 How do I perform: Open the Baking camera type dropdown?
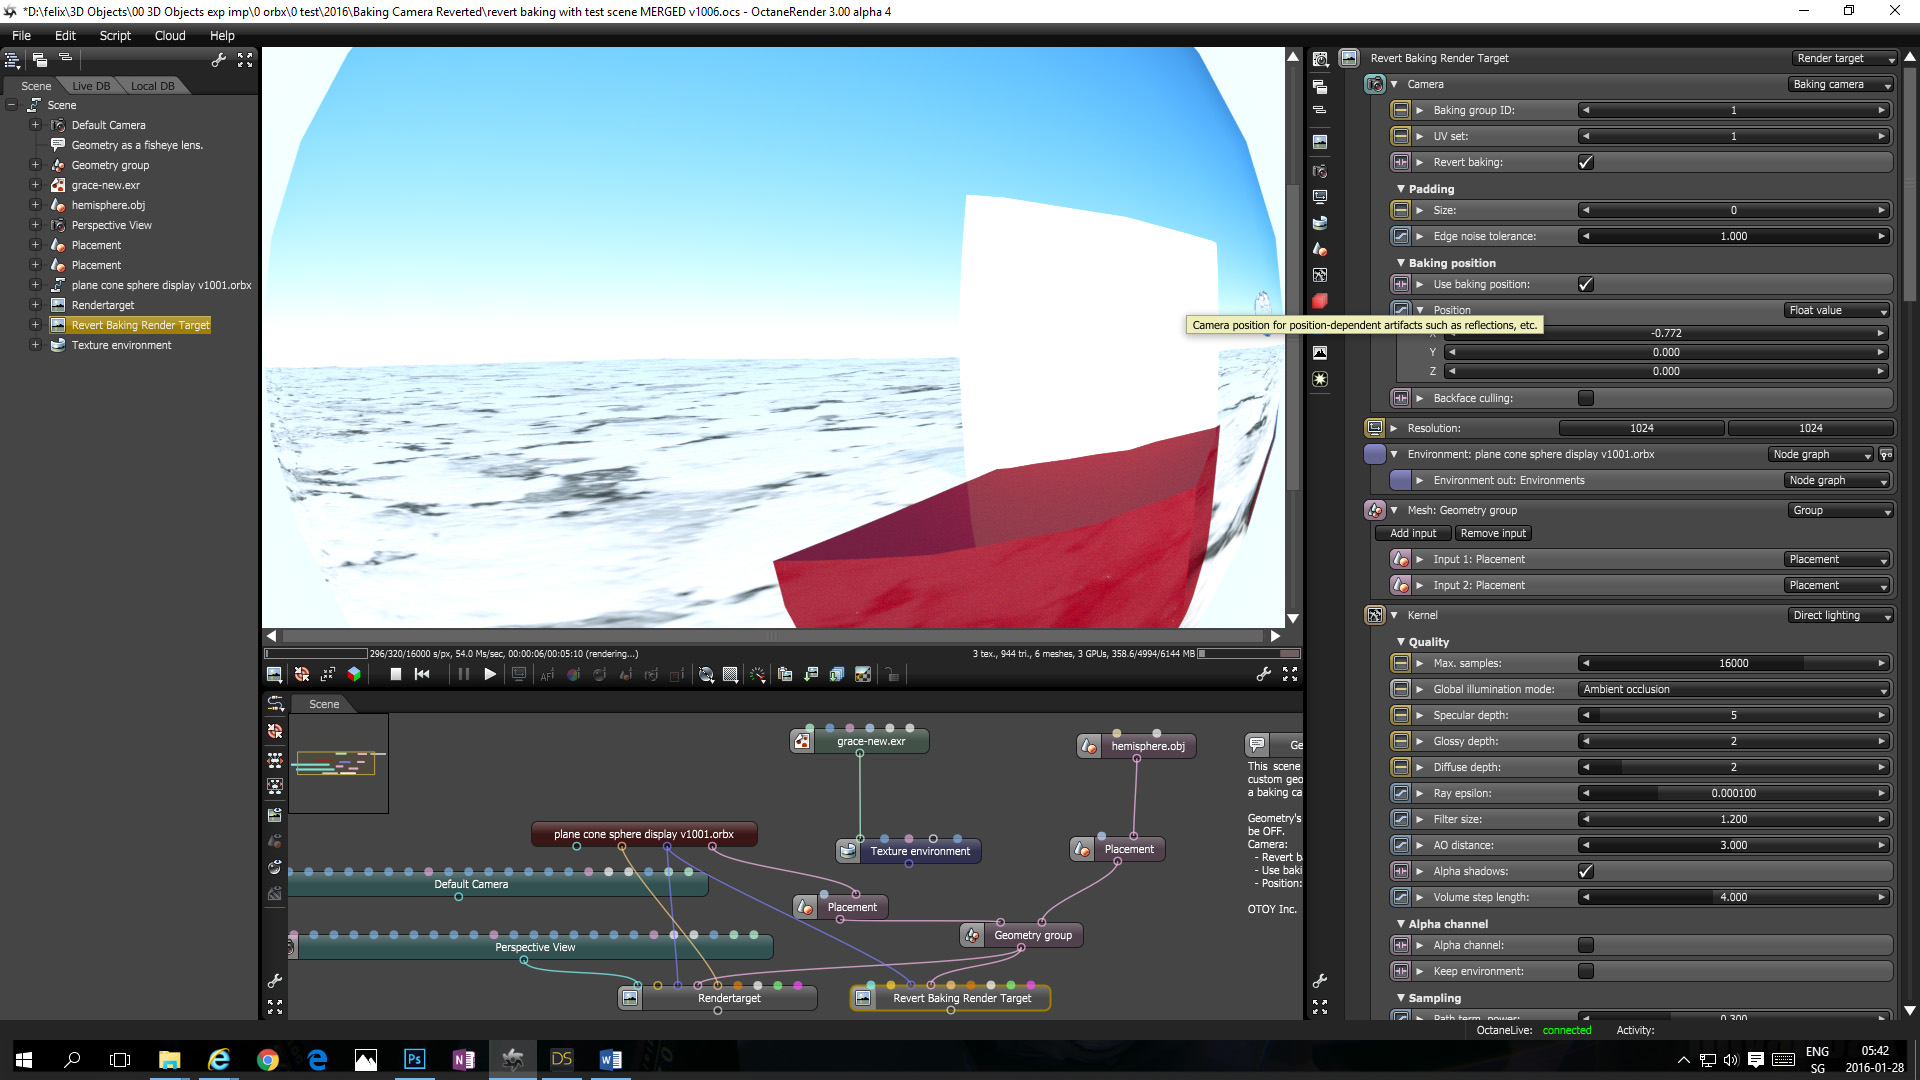(x=1841, y=84)
